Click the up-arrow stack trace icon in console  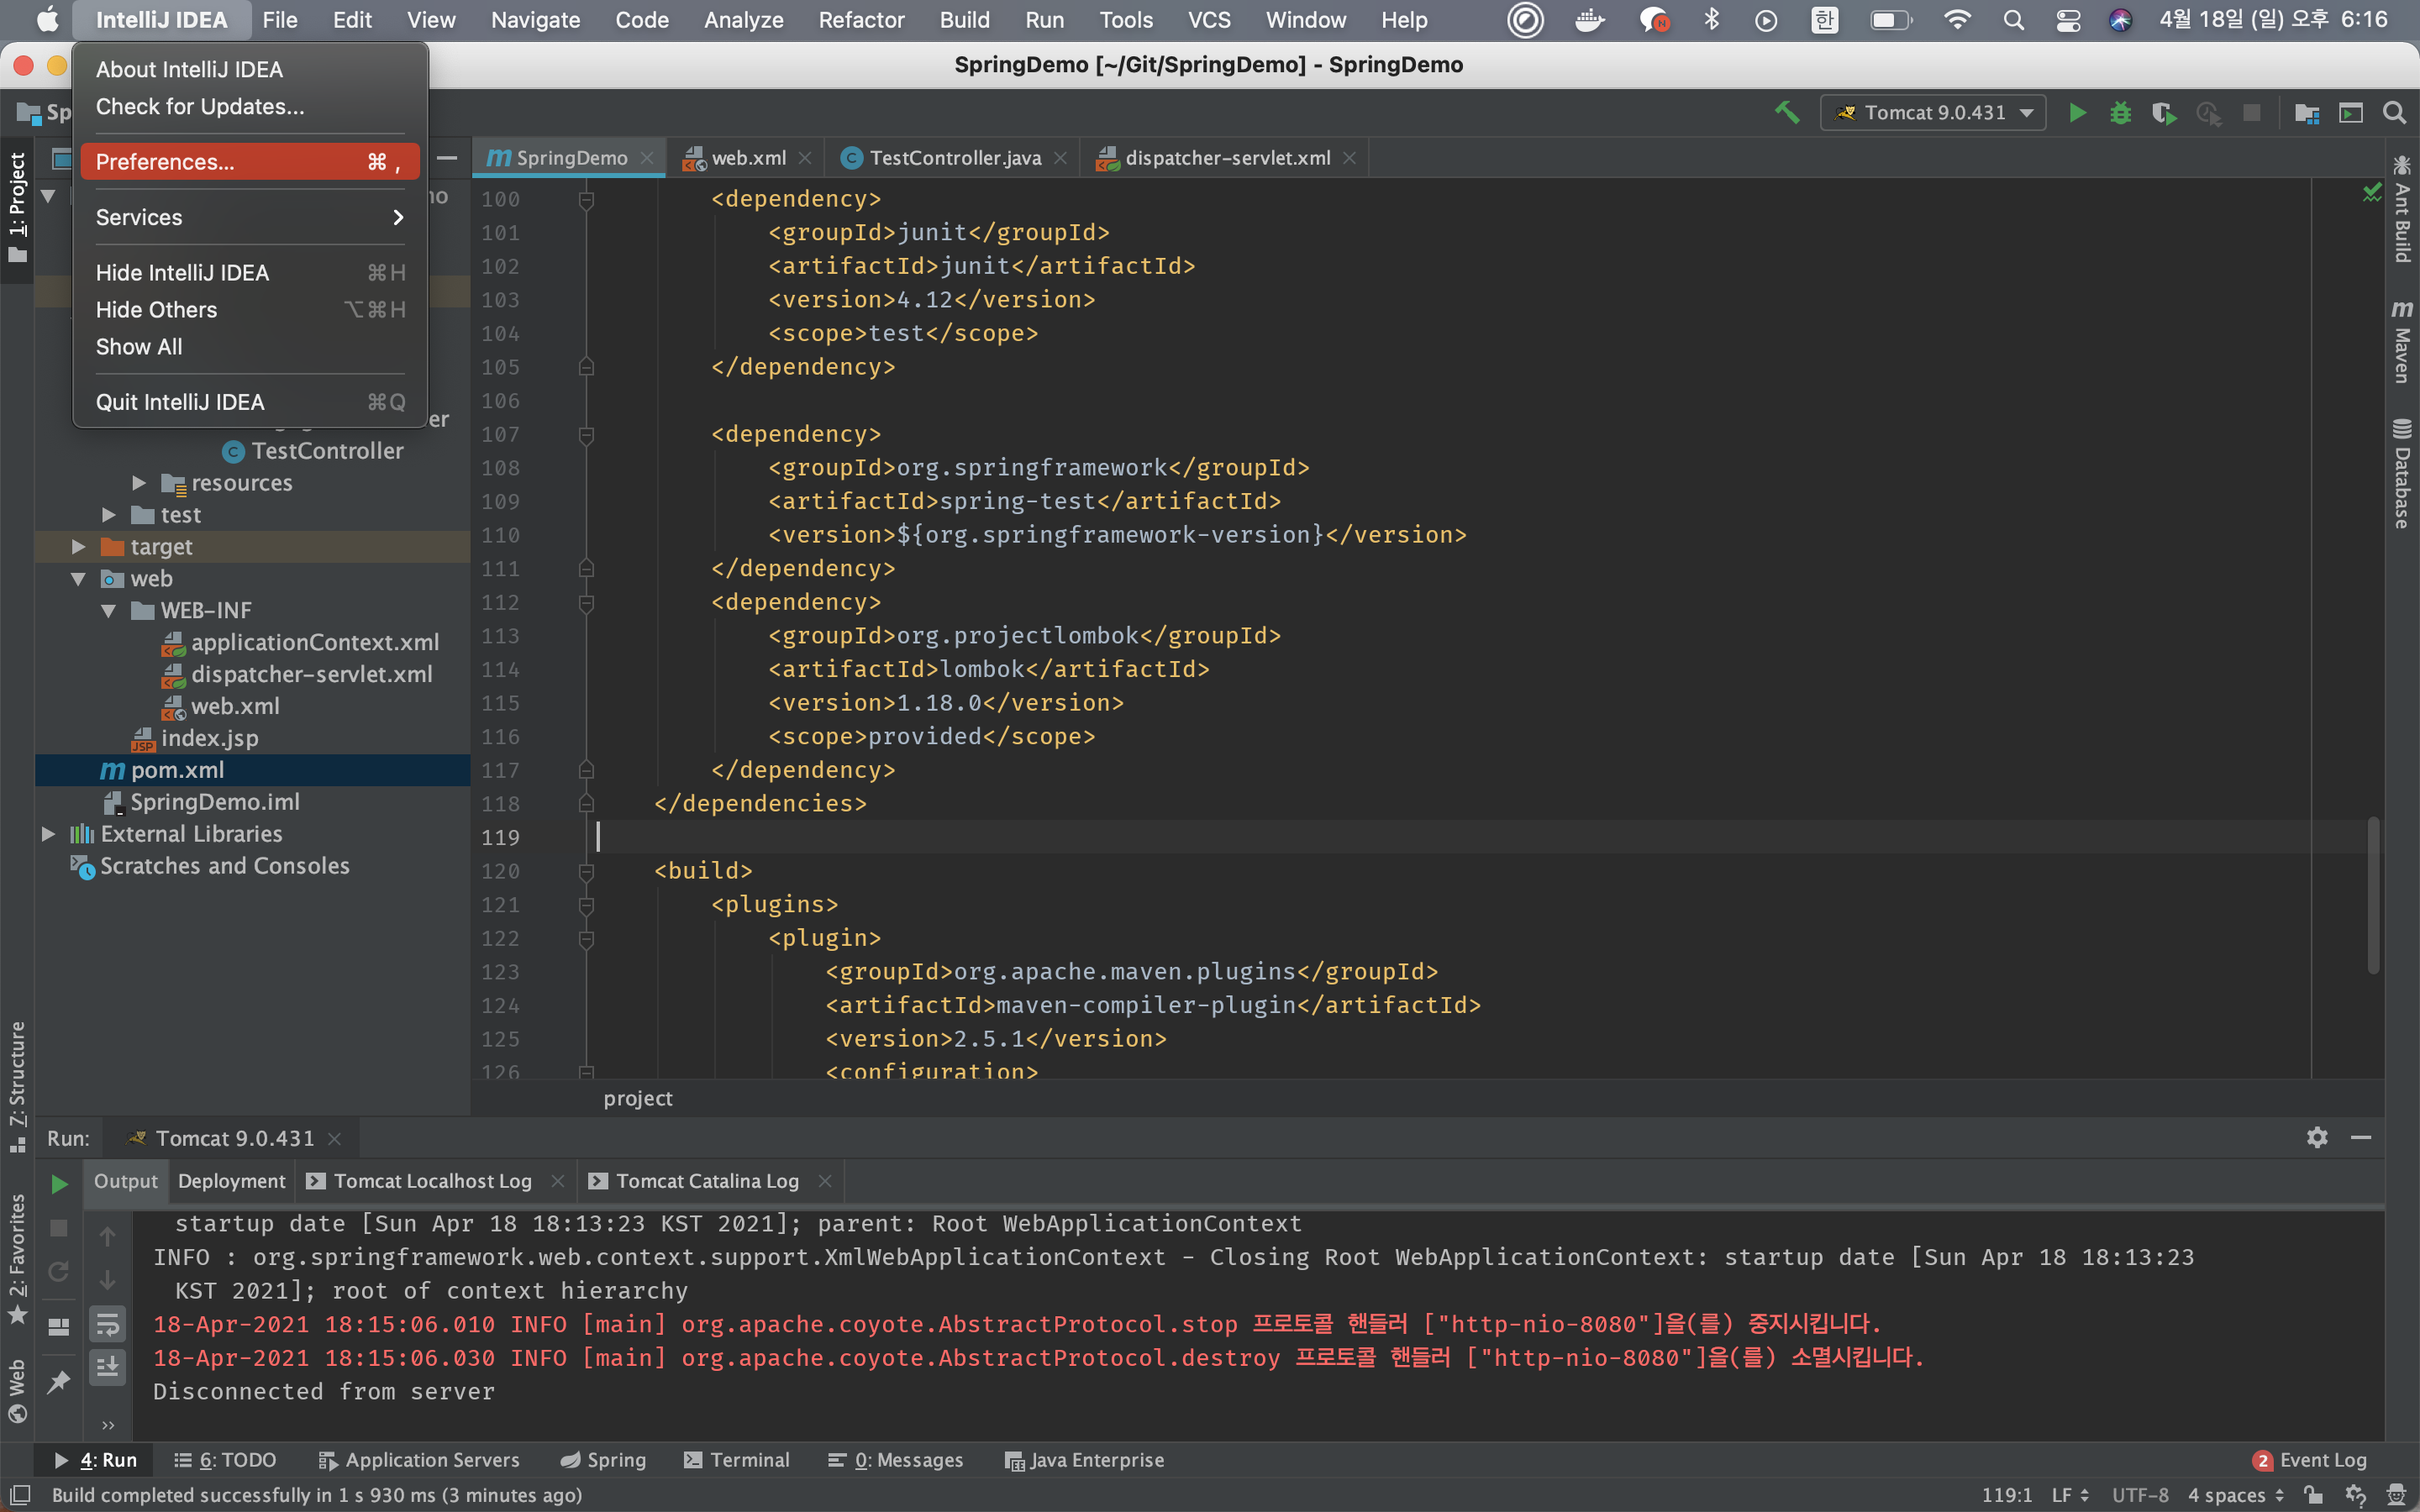[x=108, y=1237]
